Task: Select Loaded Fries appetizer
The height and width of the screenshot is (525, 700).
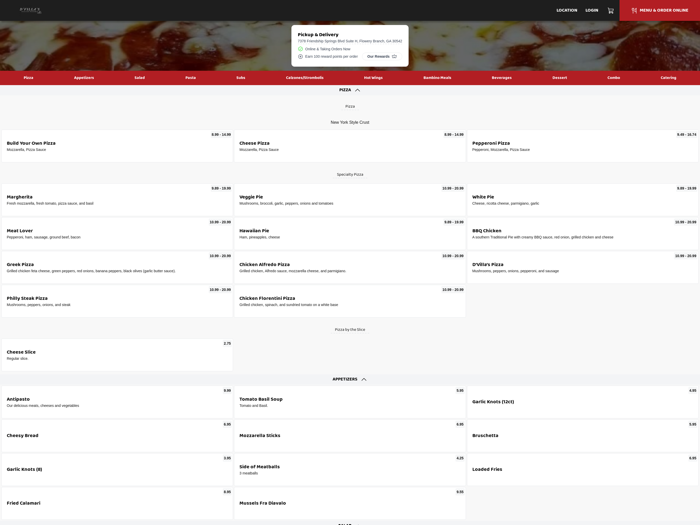Action: coord(583,470)
